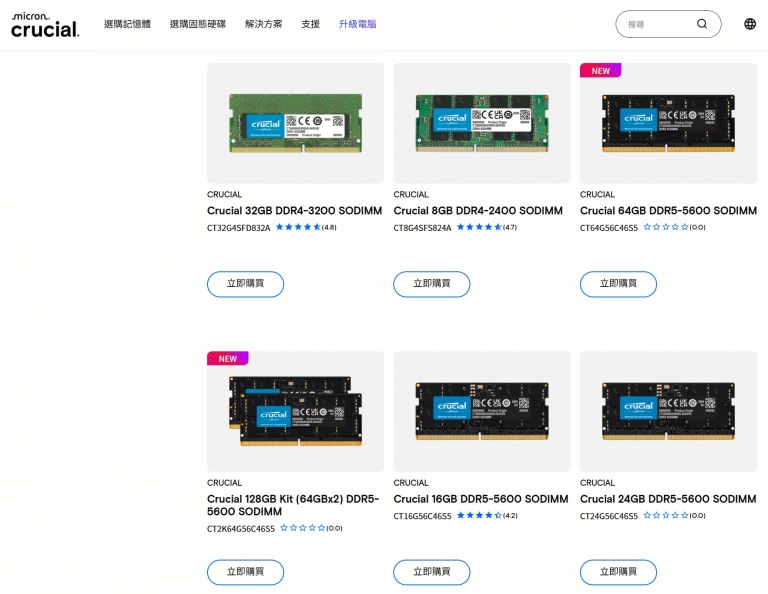Open the 選購固態硬碟 menu
The height and width of the screenshot is (594, 768).
(x=198, y=24)
